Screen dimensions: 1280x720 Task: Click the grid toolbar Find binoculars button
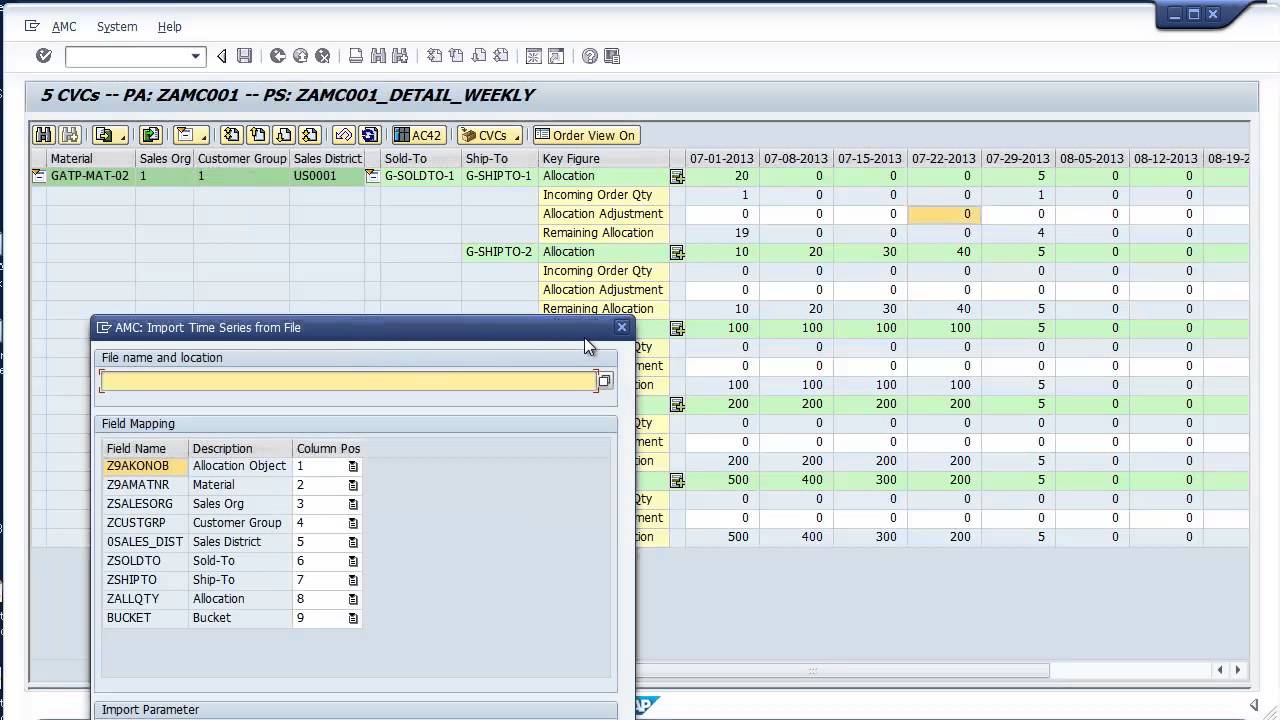pyautogui.click(x=43, y=135)
